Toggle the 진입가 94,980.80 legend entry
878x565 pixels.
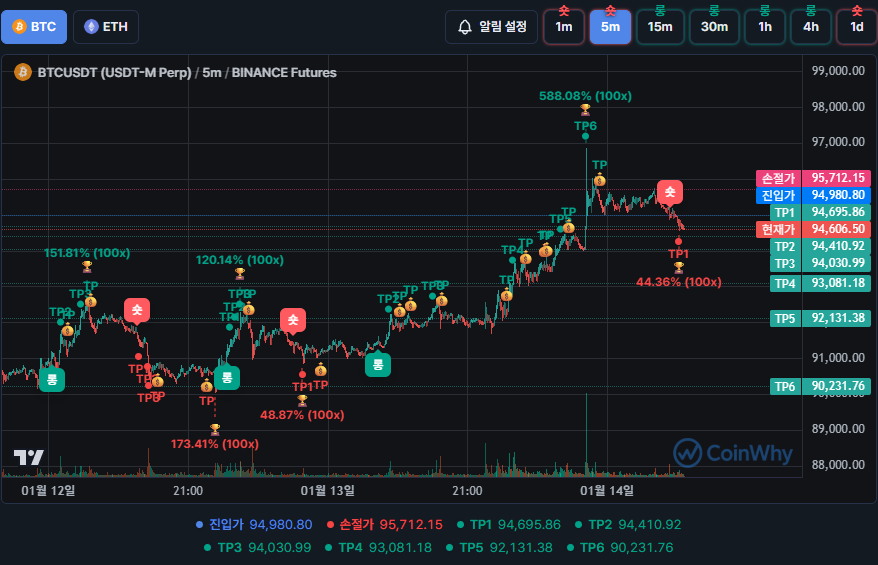tap(255, 524)
